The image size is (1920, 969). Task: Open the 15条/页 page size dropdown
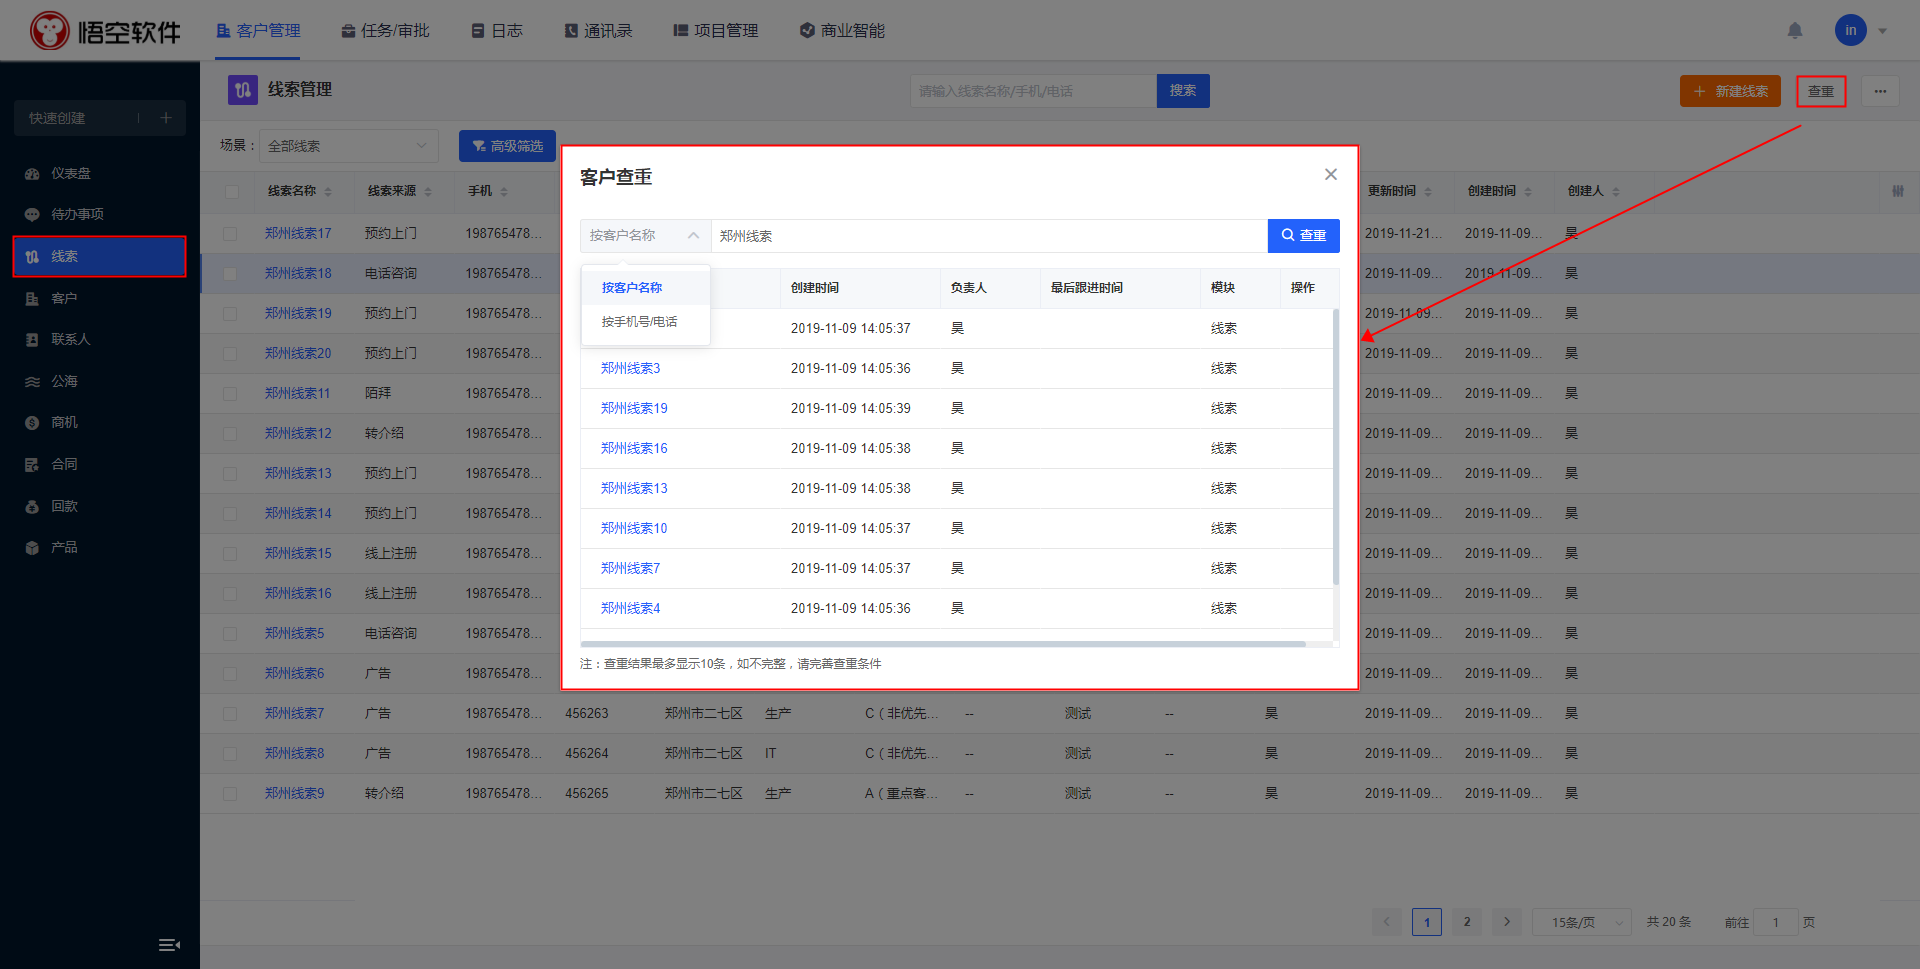pos(1581,922)
